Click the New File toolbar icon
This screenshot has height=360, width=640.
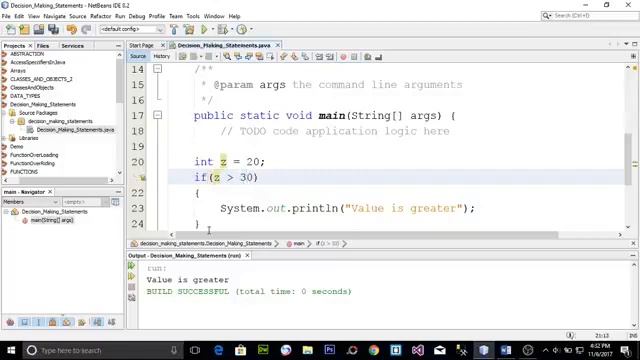tap(11, 29)
